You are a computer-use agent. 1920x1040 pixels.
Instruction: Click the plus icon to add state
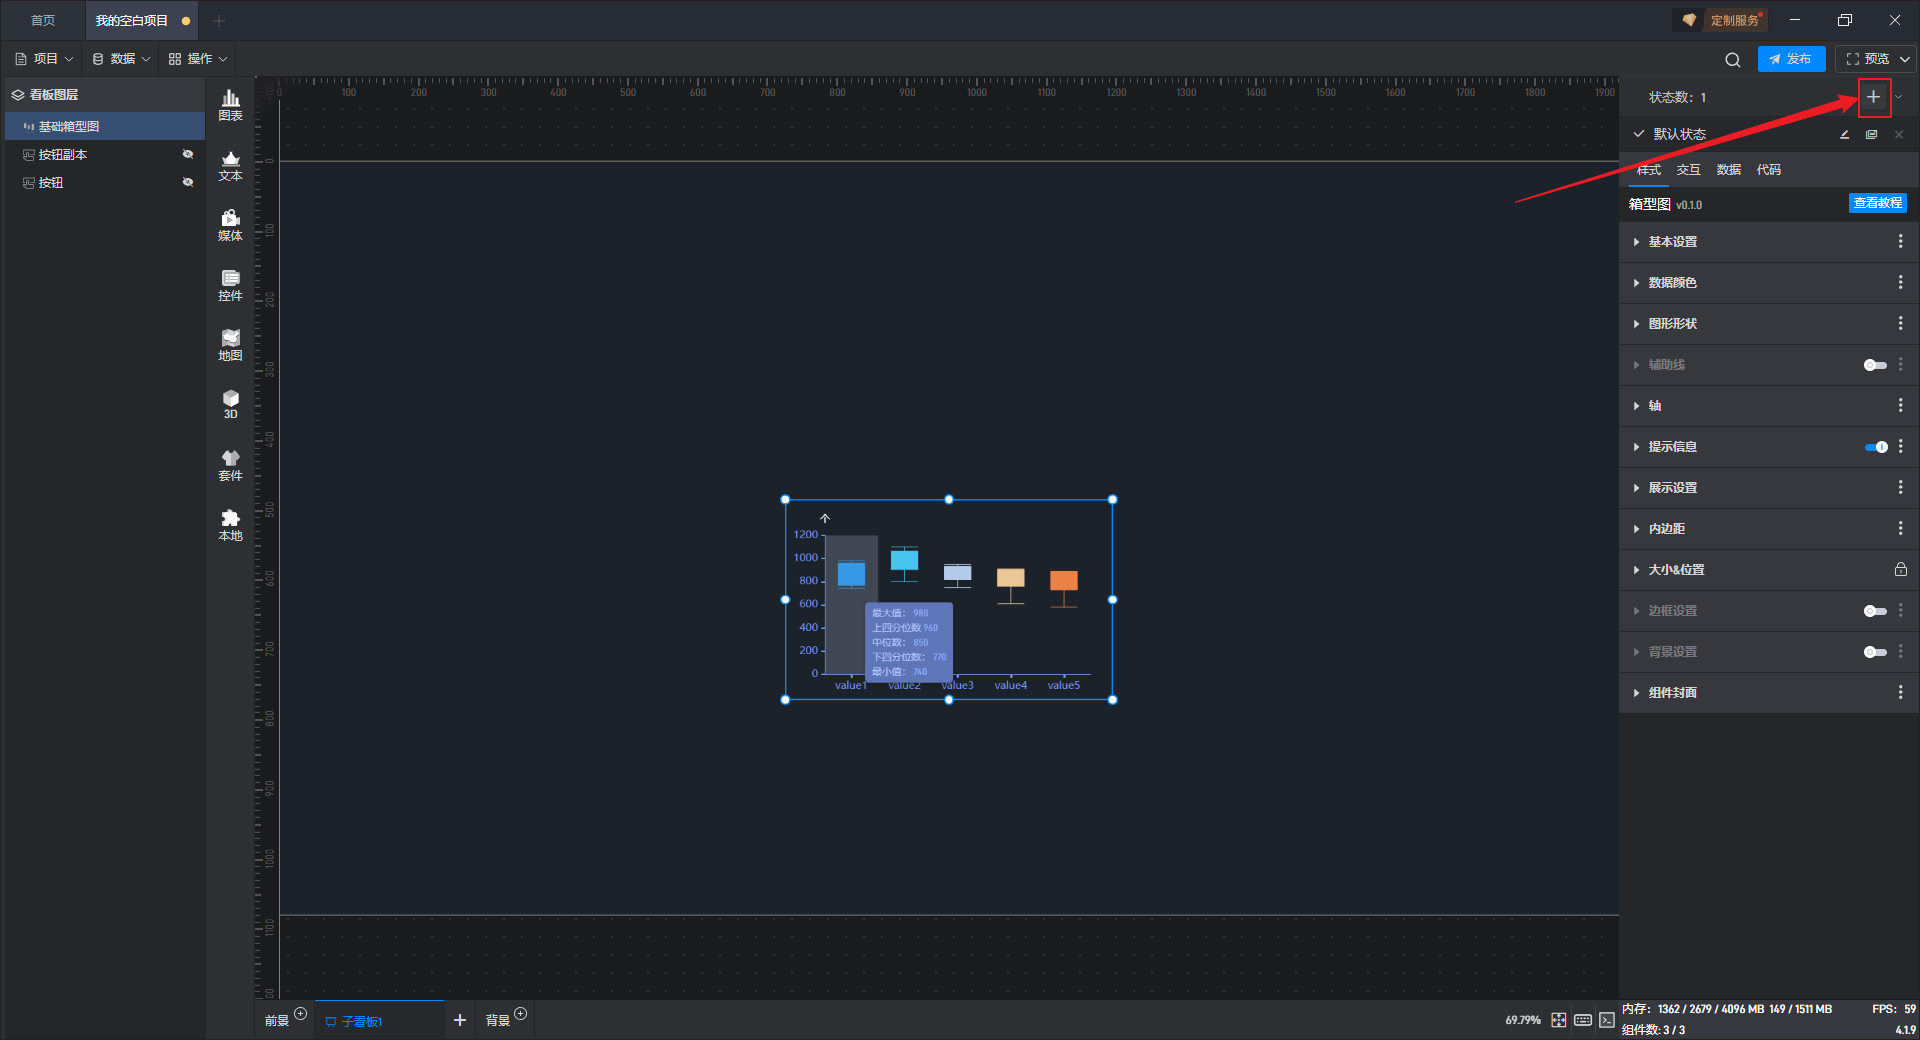coord(1873,97)
